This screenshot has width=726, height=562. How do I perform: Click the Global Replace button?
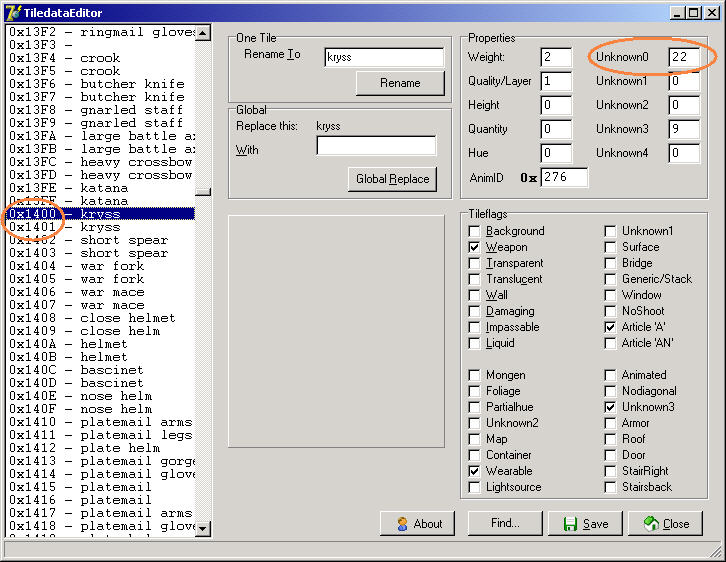392,179
